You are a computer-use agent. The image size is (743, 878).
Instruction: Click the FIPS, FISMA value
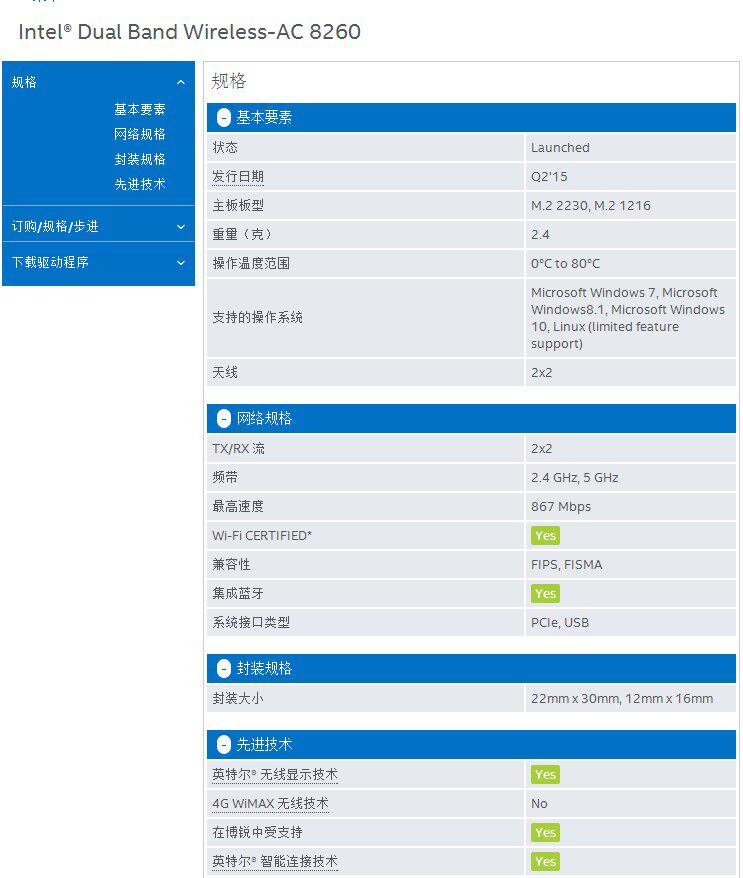pos(567,565)
